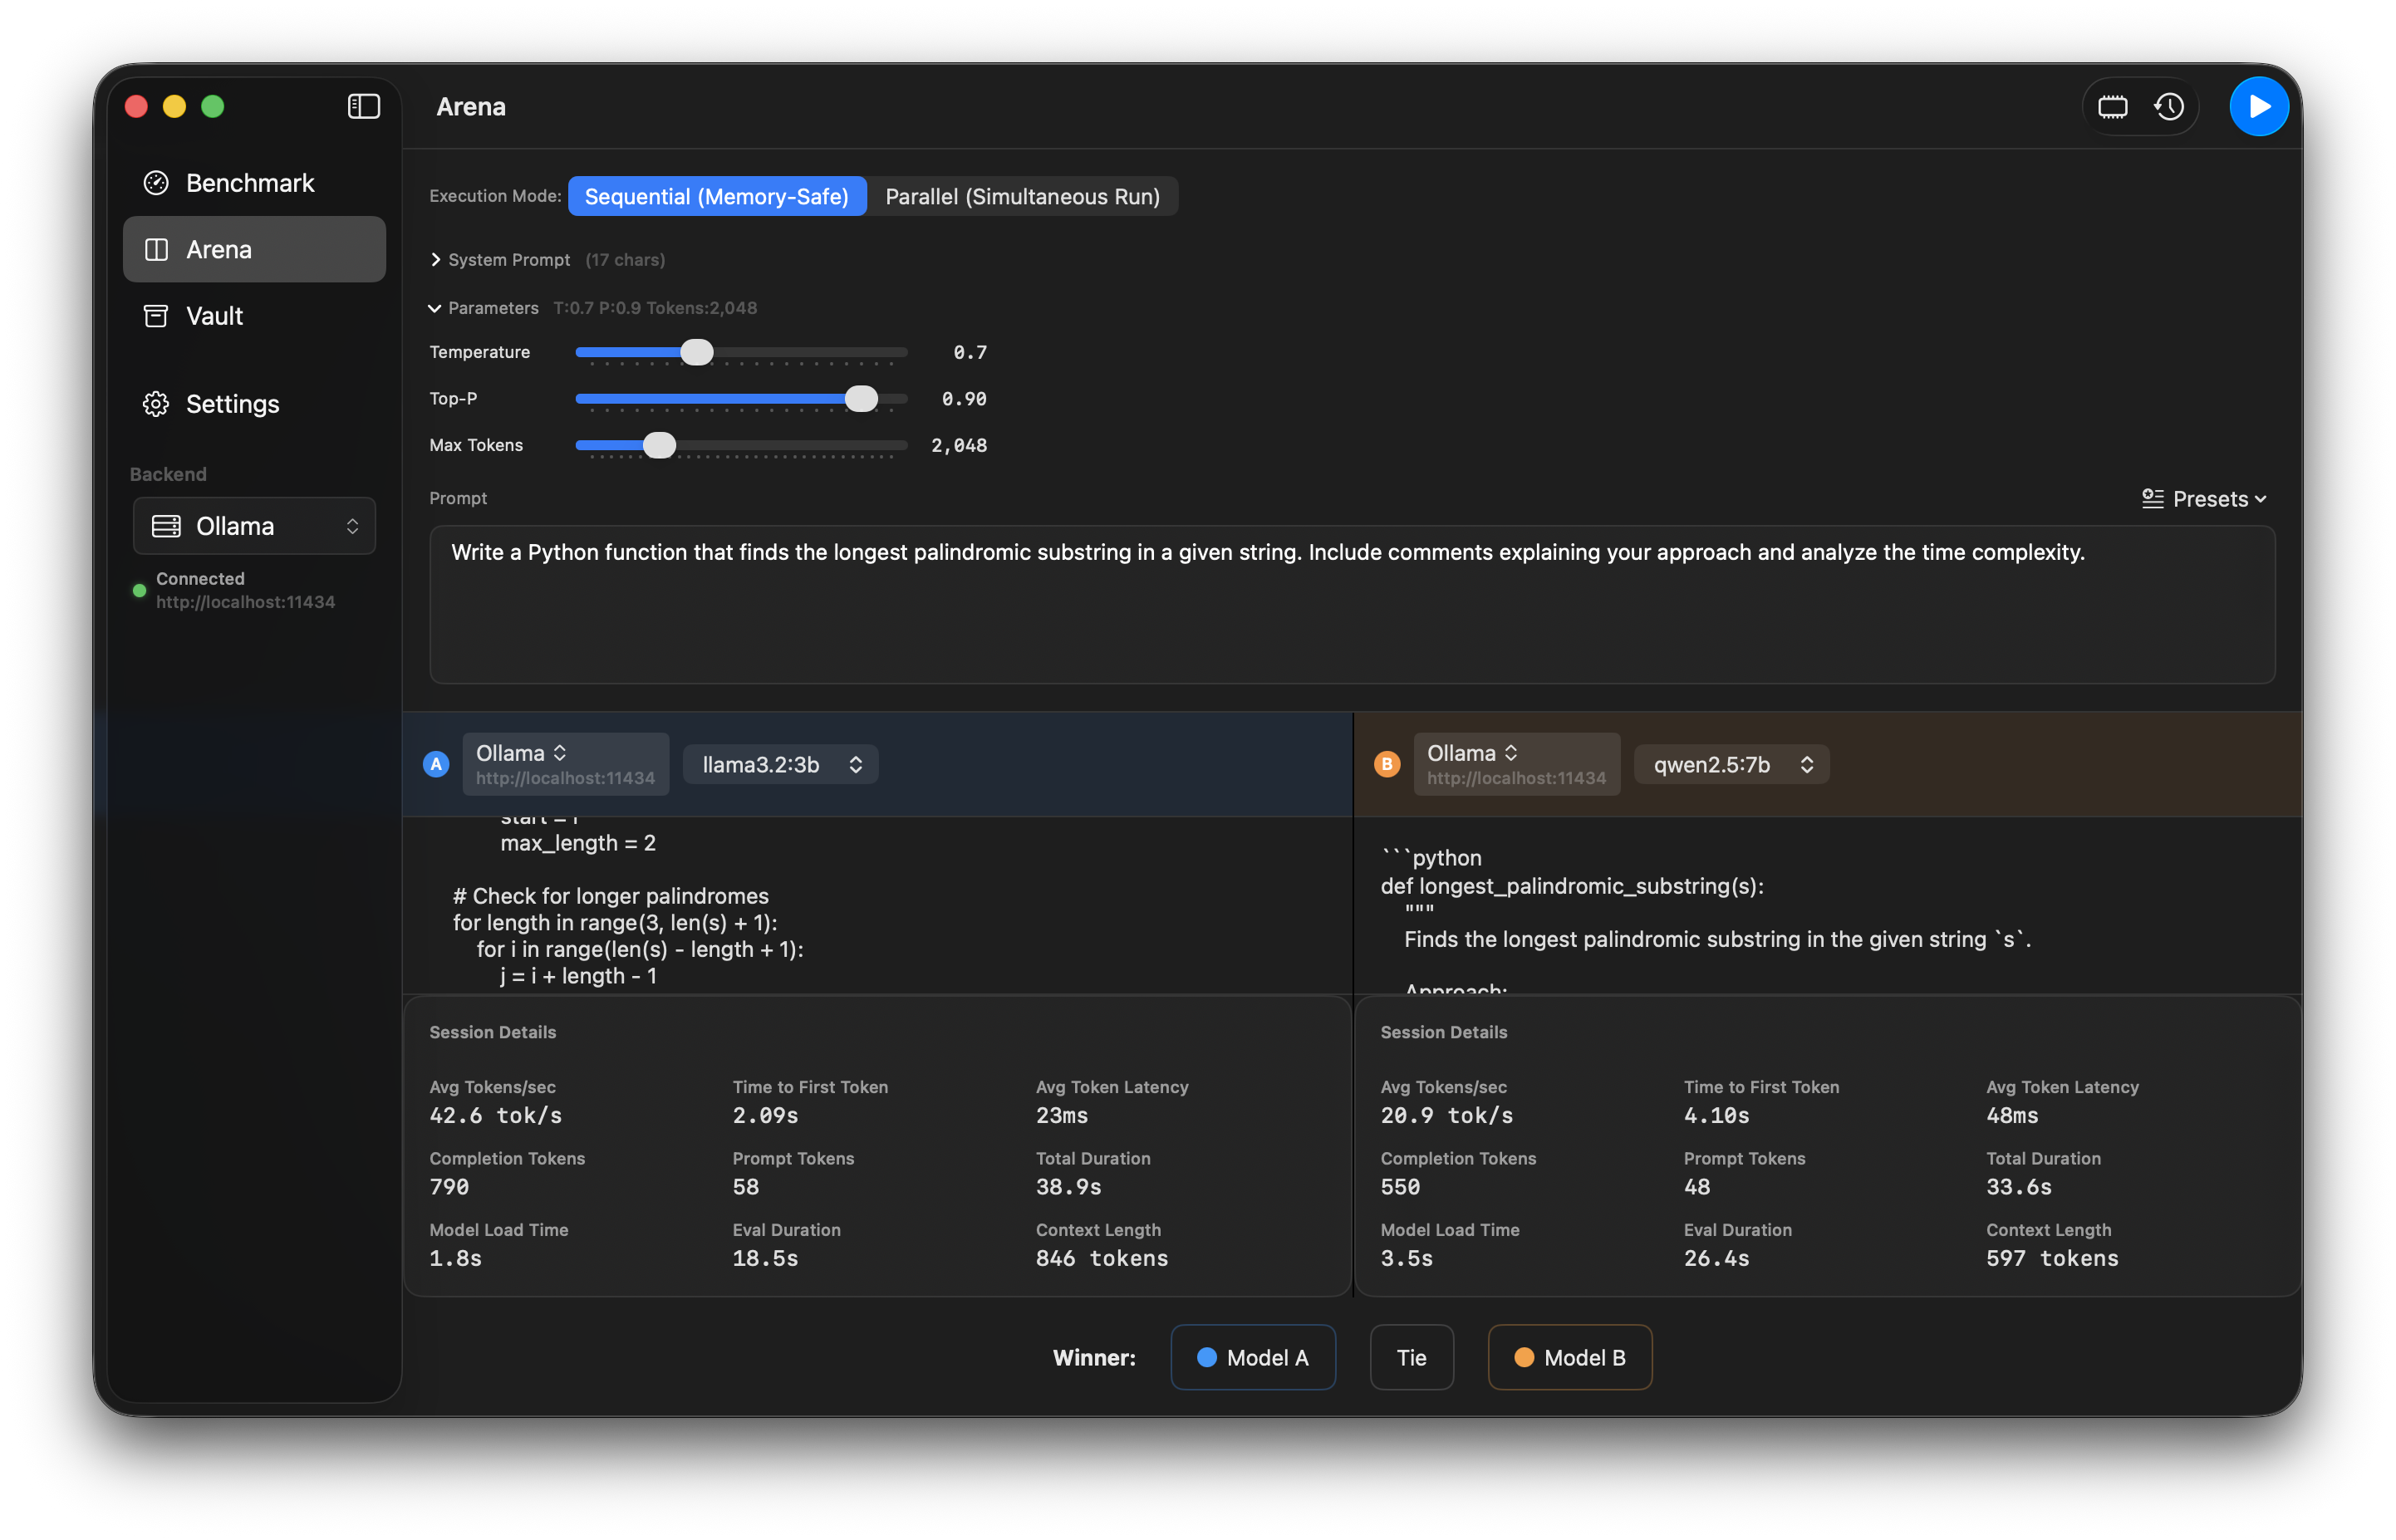Pick Model B as winner
This screenshot has height=1540, width=2396.
1569,1357
